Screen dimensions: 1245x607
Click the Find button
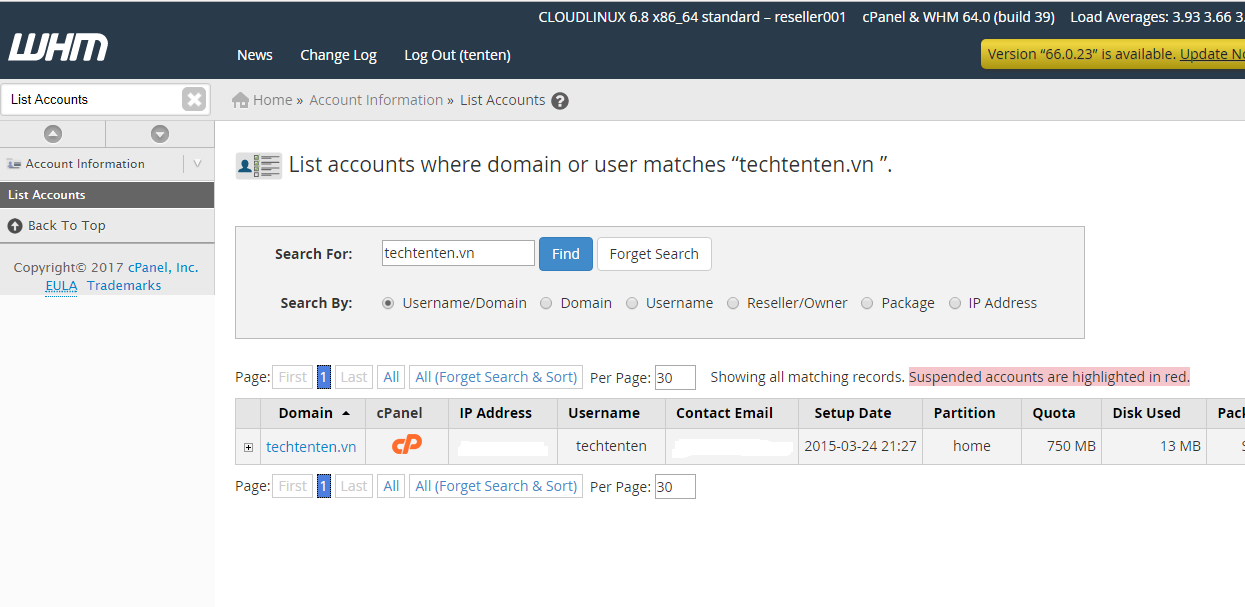[x=566, y=254]
